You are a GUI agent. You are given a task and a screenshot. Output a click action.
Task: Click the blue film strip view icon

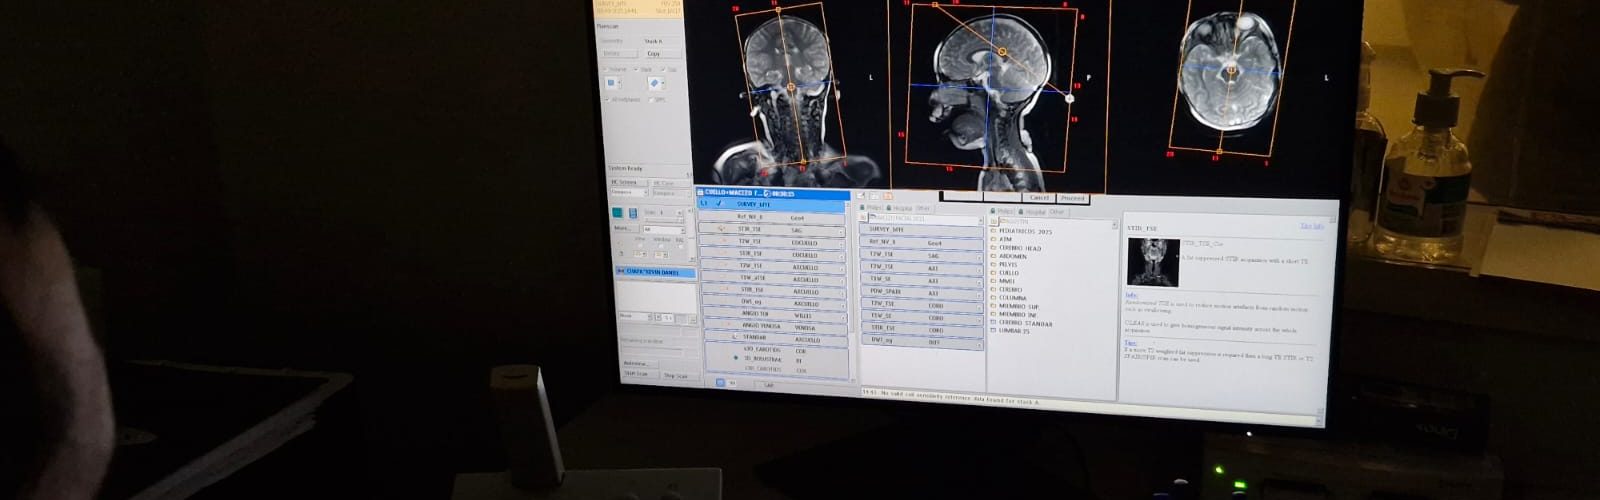tap(633, 213)
